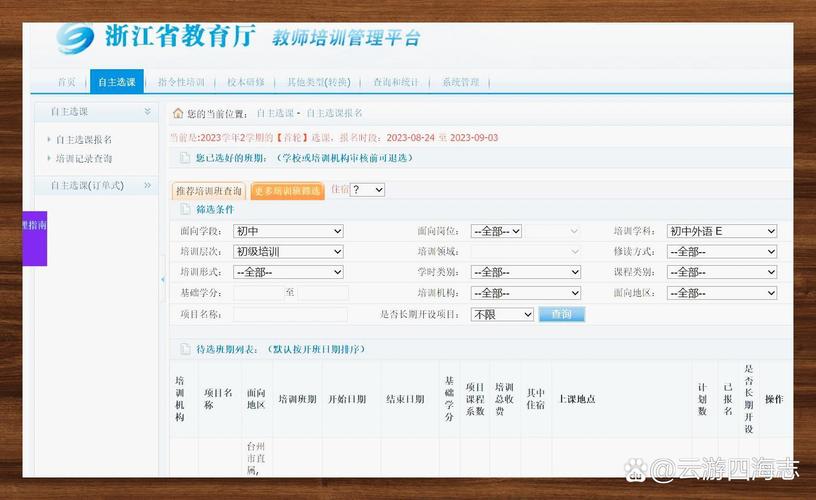Collapse the sidebar using the small arrow handle
This screenshot has width=816, height=500.
(x=163, y=280)
